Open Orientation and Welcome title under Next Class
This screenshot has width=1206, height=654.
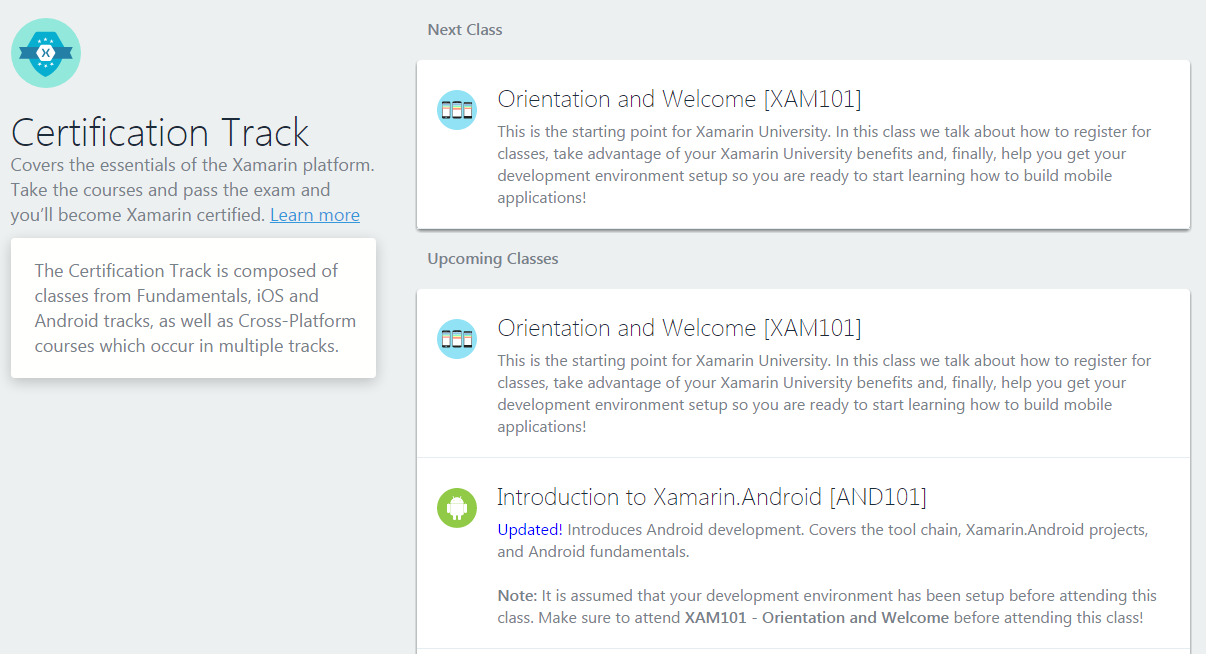tap(679, 99)
